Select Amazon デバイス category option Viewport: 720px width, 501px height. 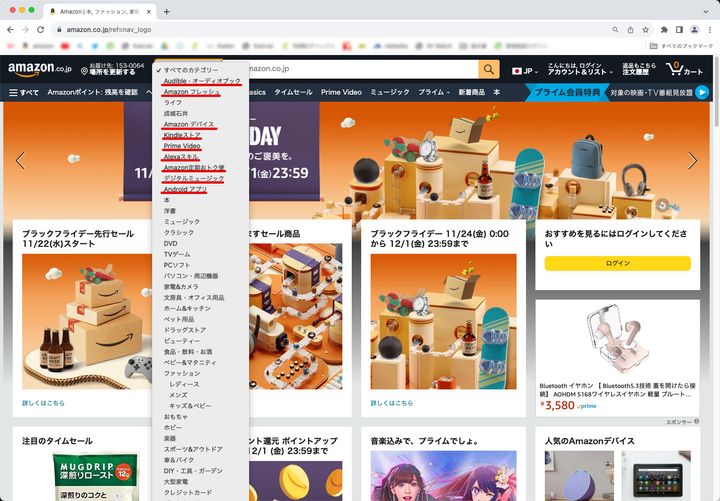point(188,124)
